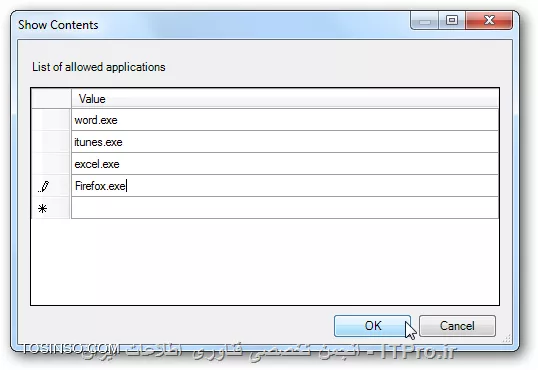Click the resize grip in dialog corner

pos(506,338)
